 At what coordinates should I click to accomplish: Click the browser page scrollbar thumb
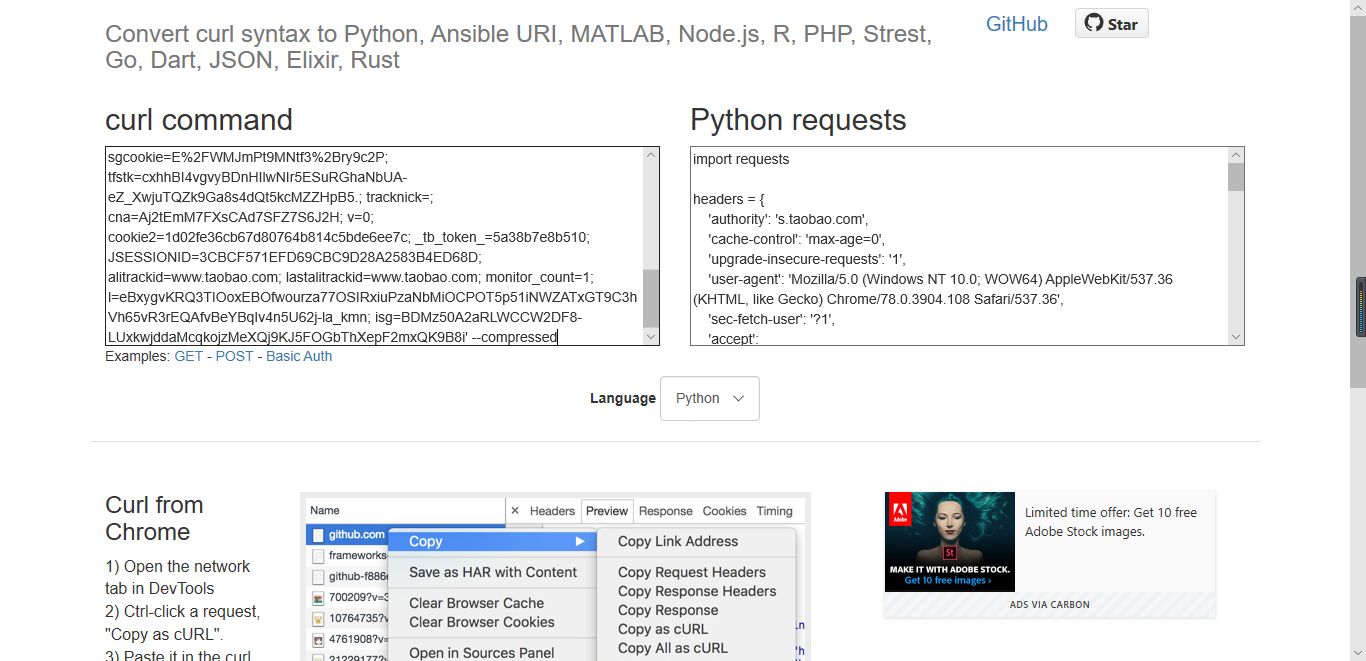pos(1358,200)
